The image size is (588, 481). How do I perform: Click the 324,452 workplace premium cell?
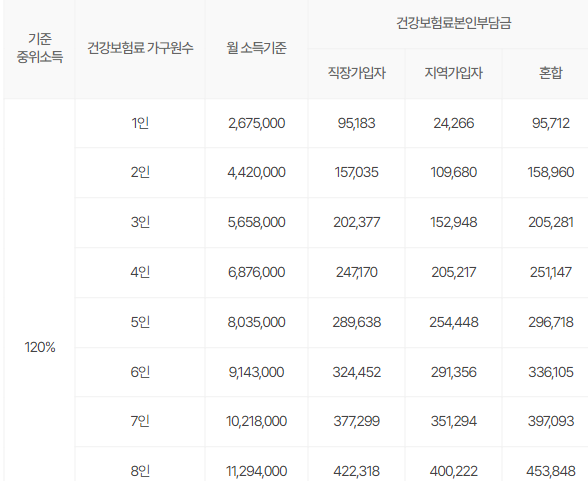click(357, 372)
